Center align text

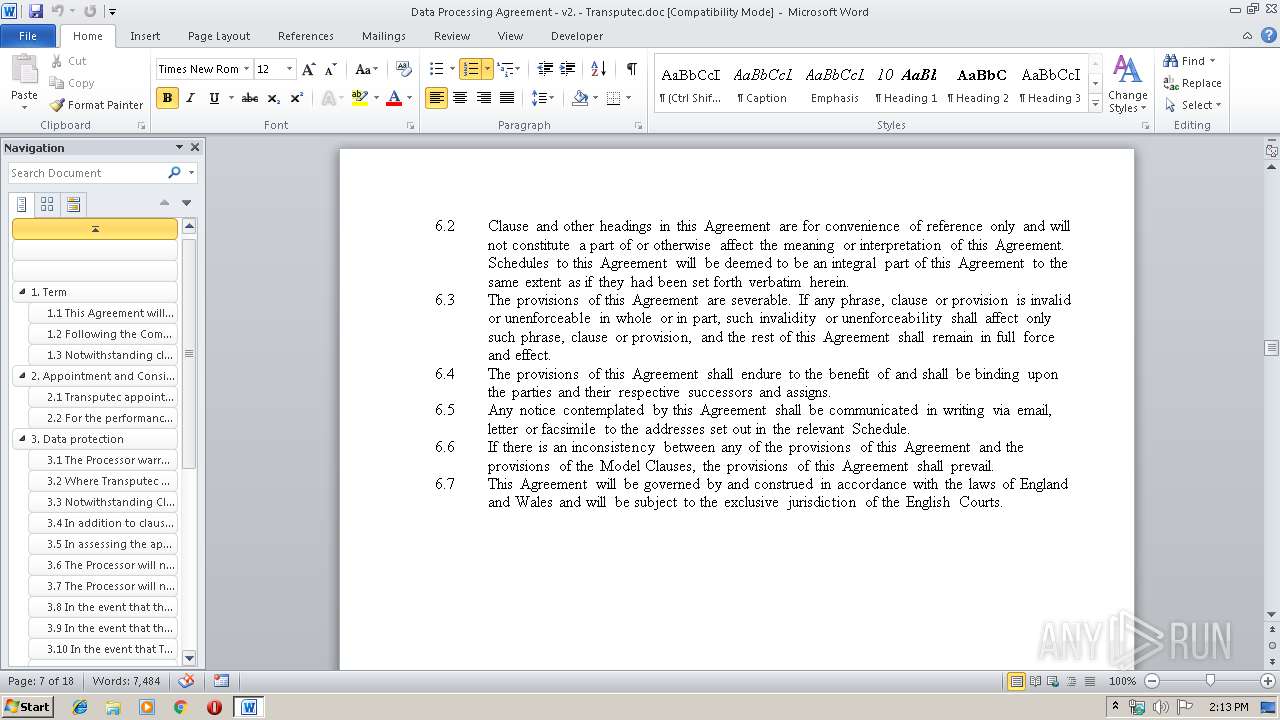(x=460, y=98)
